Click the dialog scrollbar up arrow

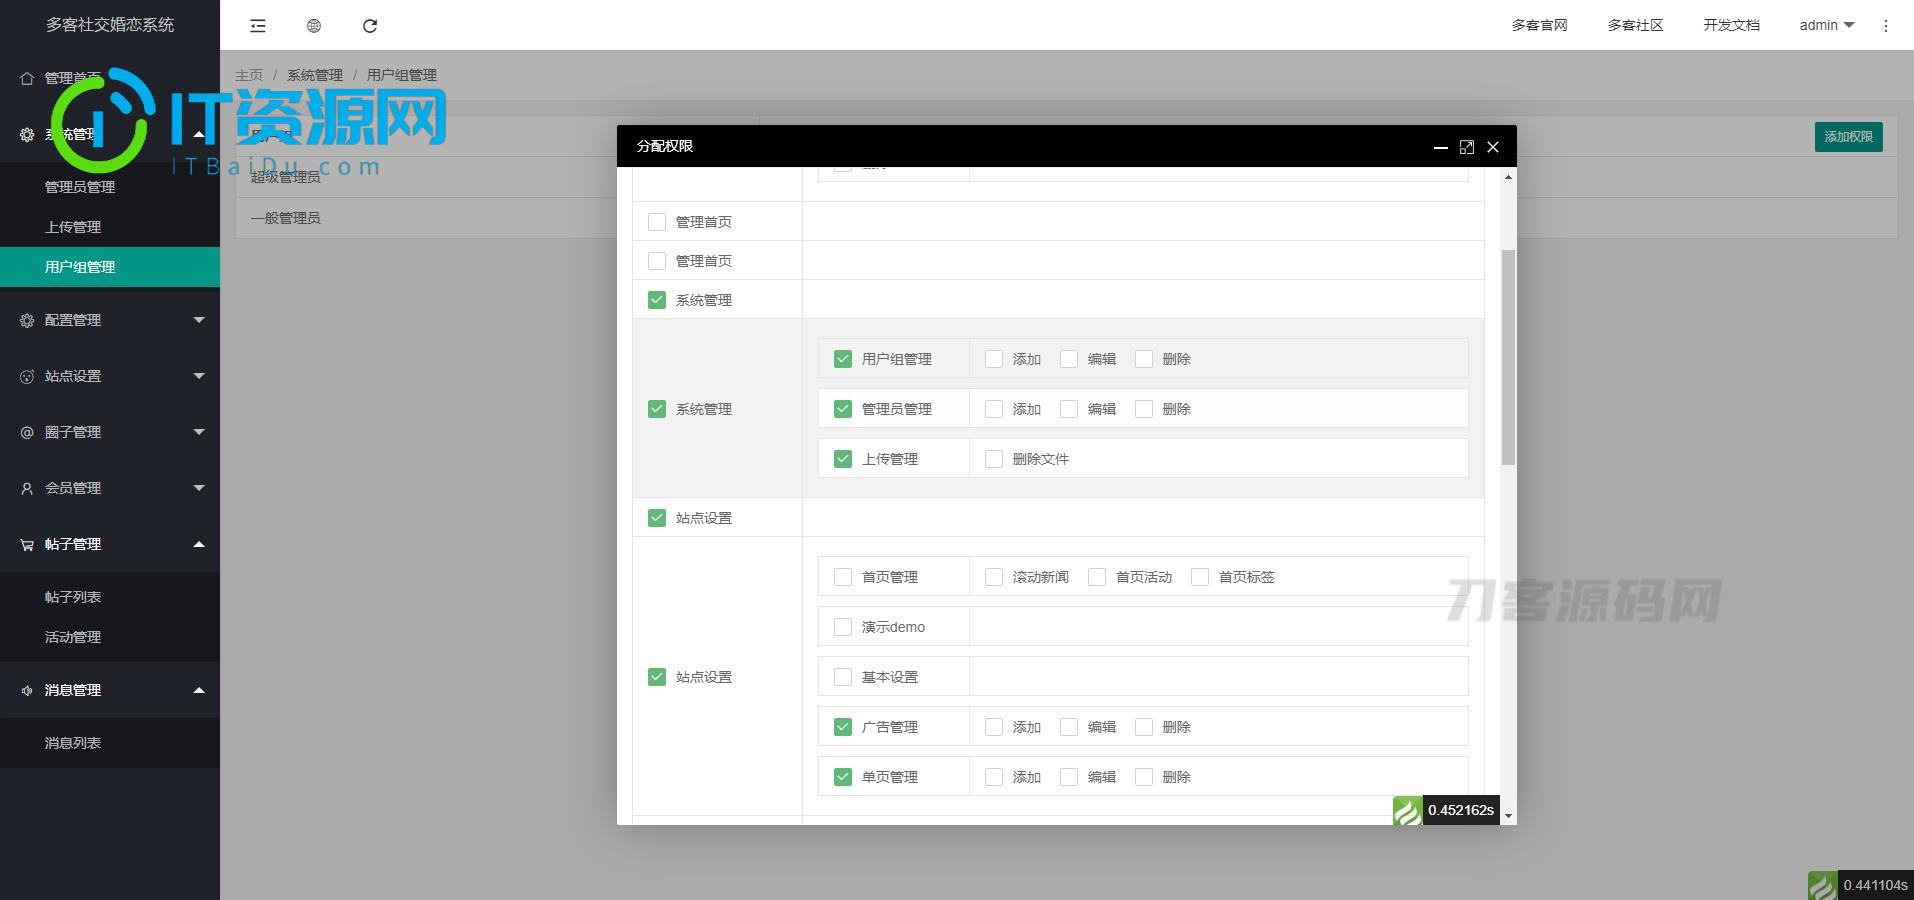point(1508,176)
